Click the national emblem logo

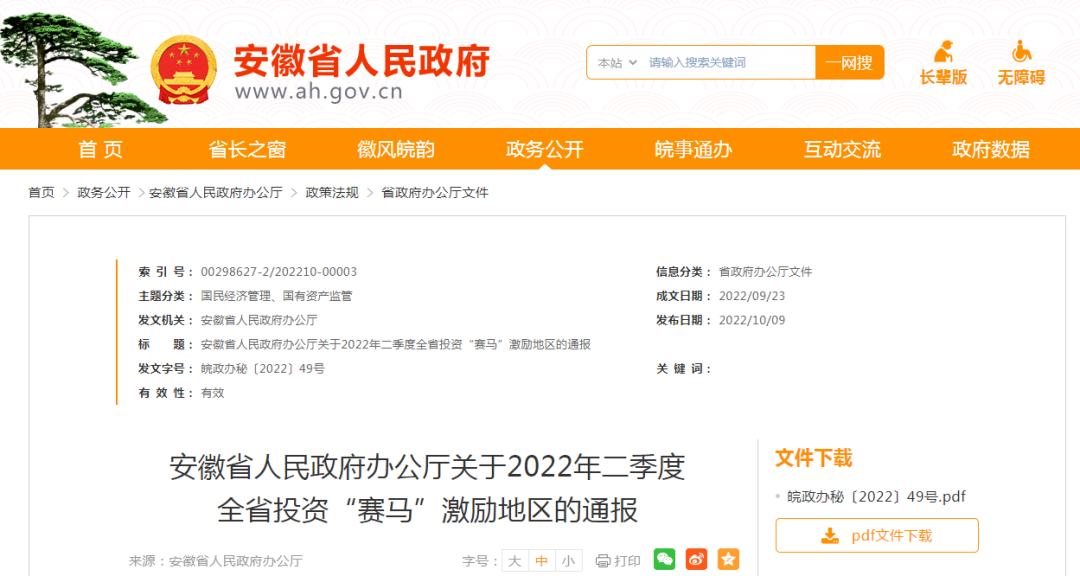point(183,66)
